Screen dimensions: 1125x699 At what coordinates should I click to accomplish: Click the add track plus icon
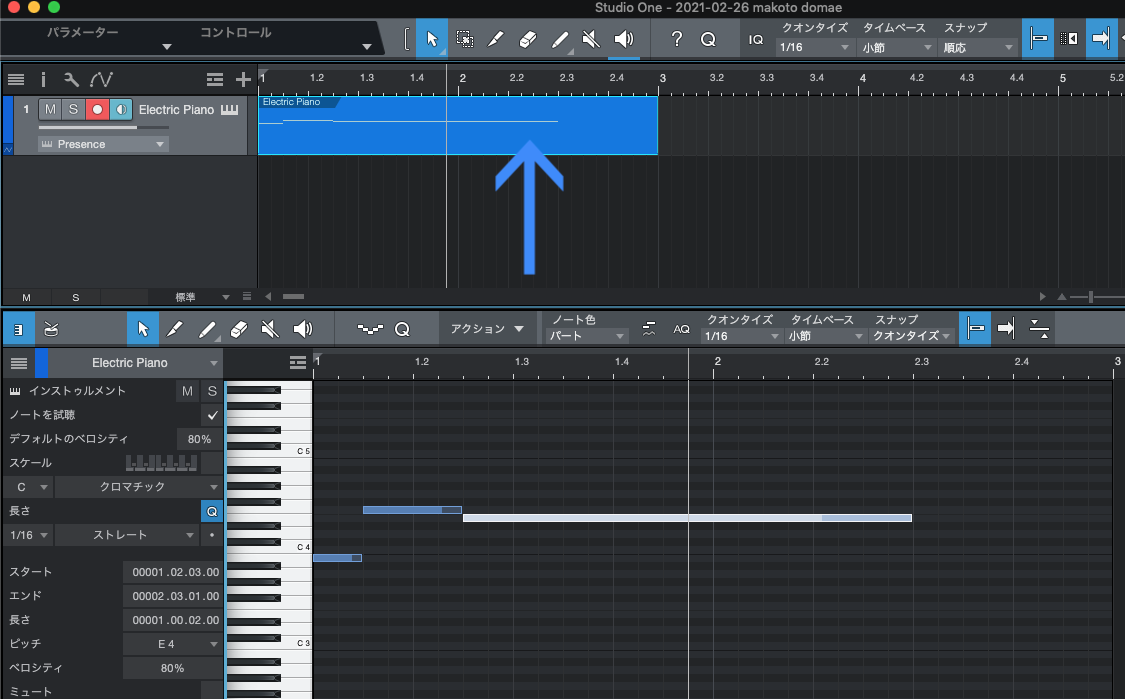(x=243, y=79)
